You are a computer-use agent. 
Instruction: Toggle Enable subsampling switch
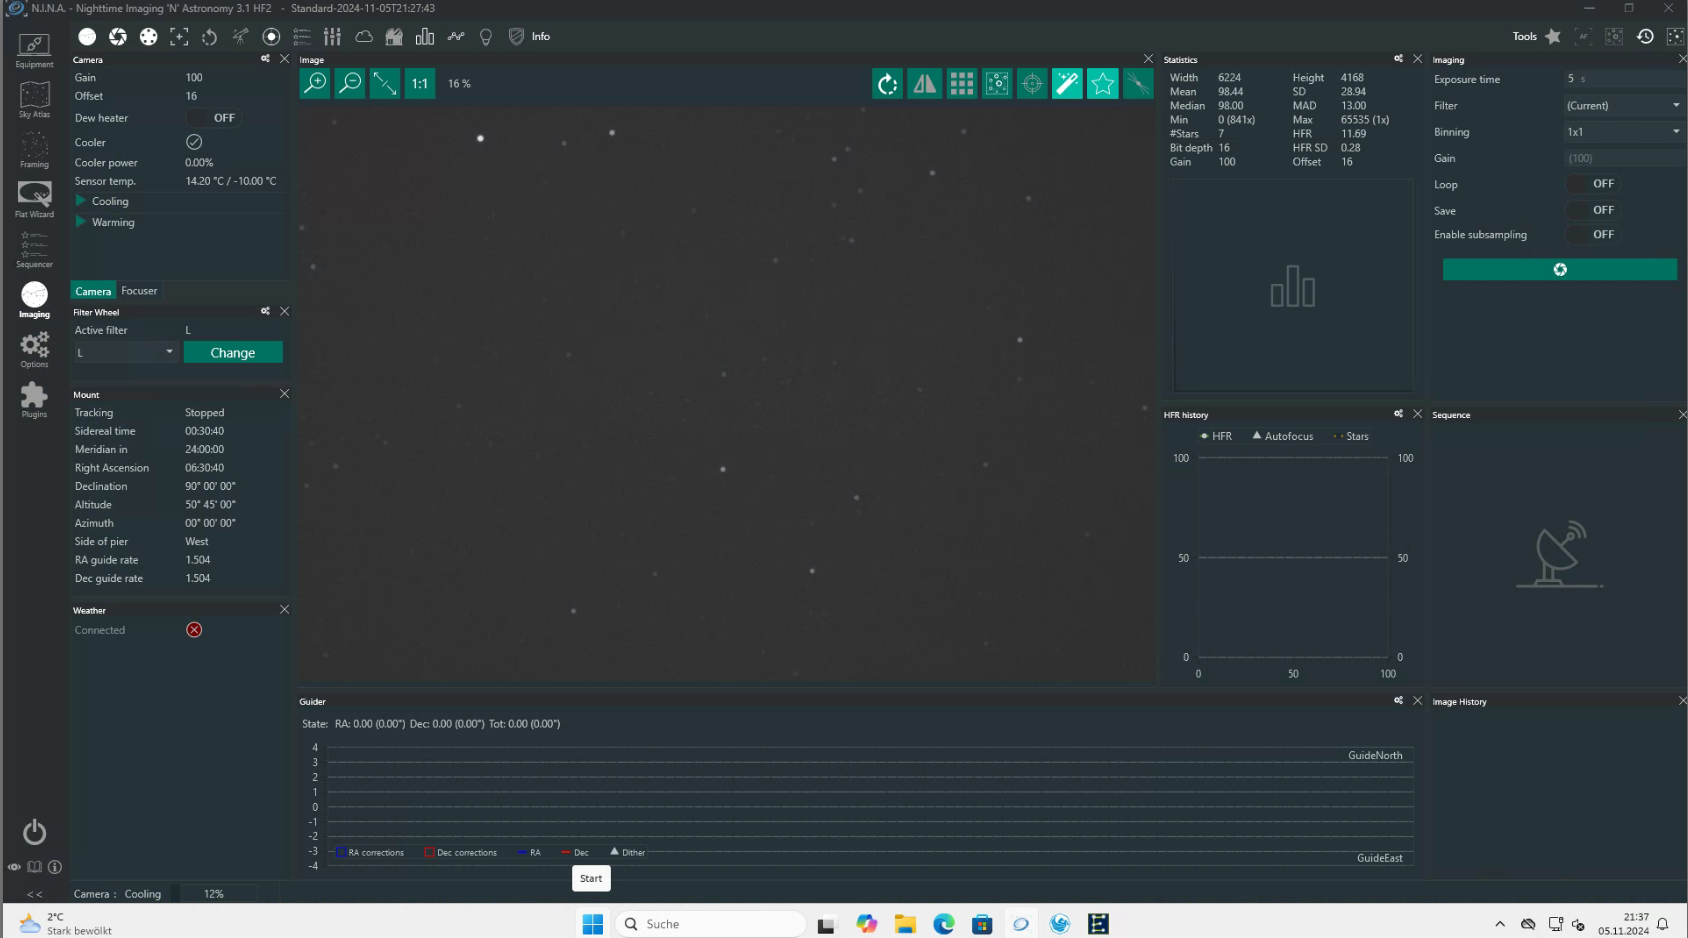click(x=1592, y=234)
